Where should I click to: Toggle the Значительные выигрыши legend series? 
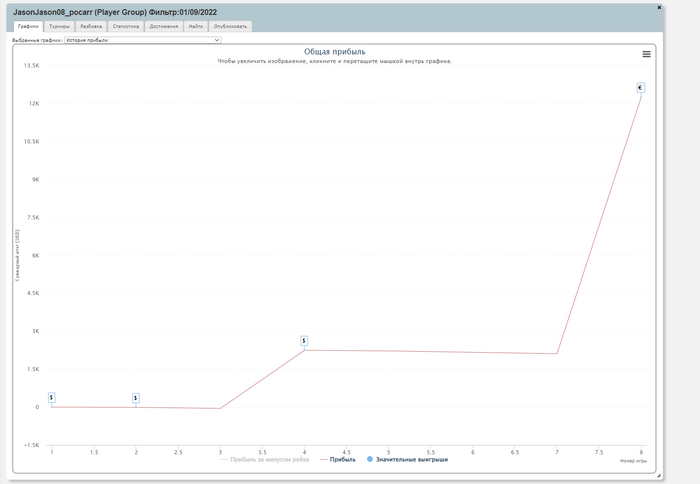[x=407, y=459]
